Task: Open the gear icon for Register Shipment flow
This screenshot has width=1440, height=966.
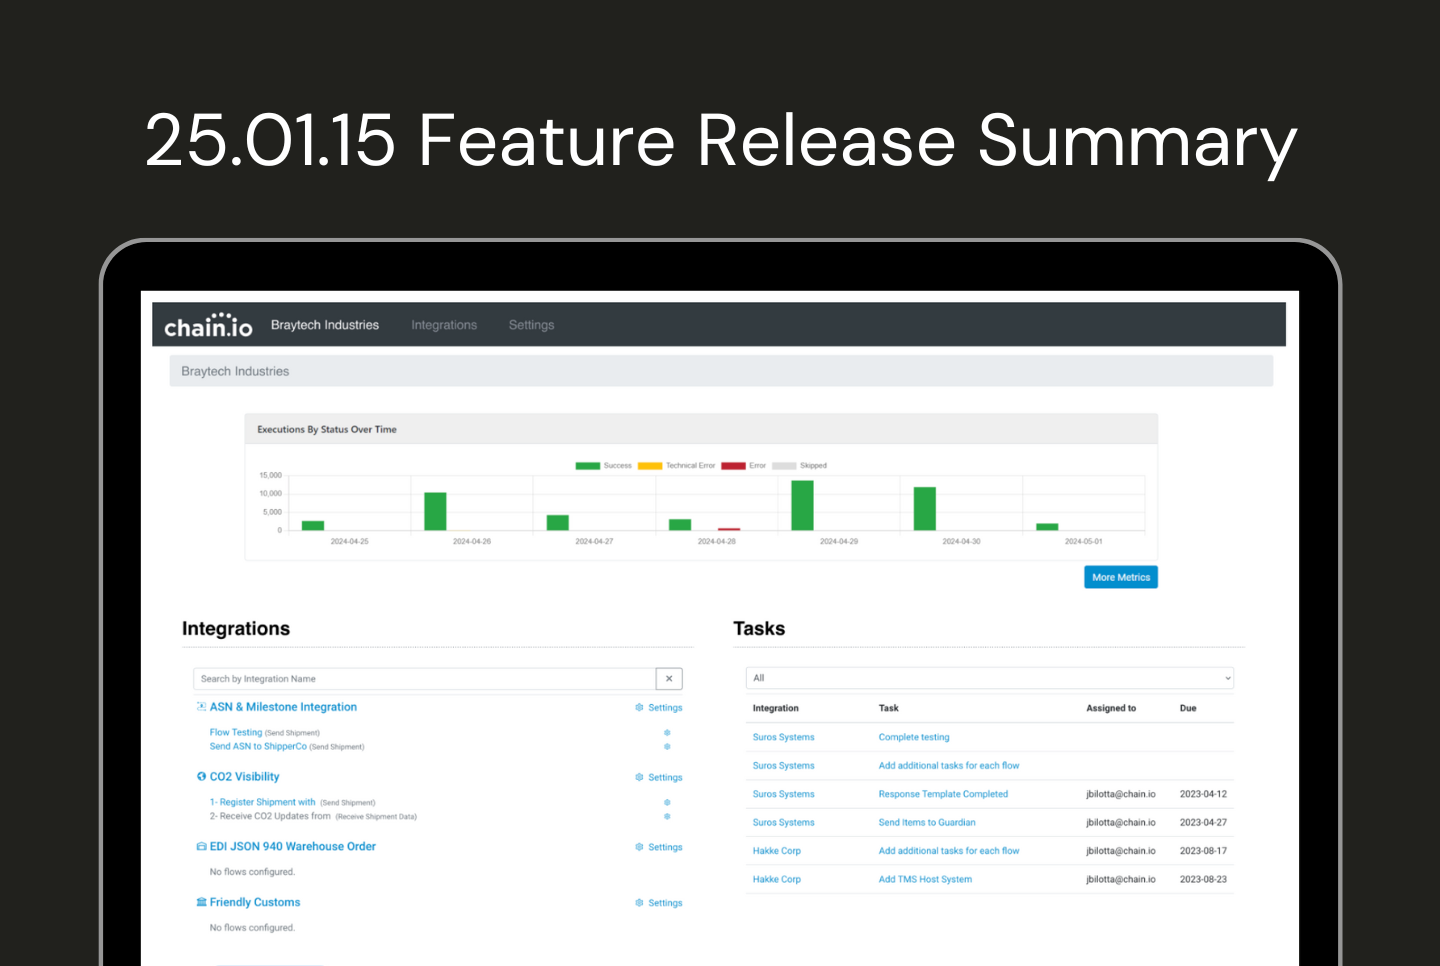Action: tap(667, 803)
